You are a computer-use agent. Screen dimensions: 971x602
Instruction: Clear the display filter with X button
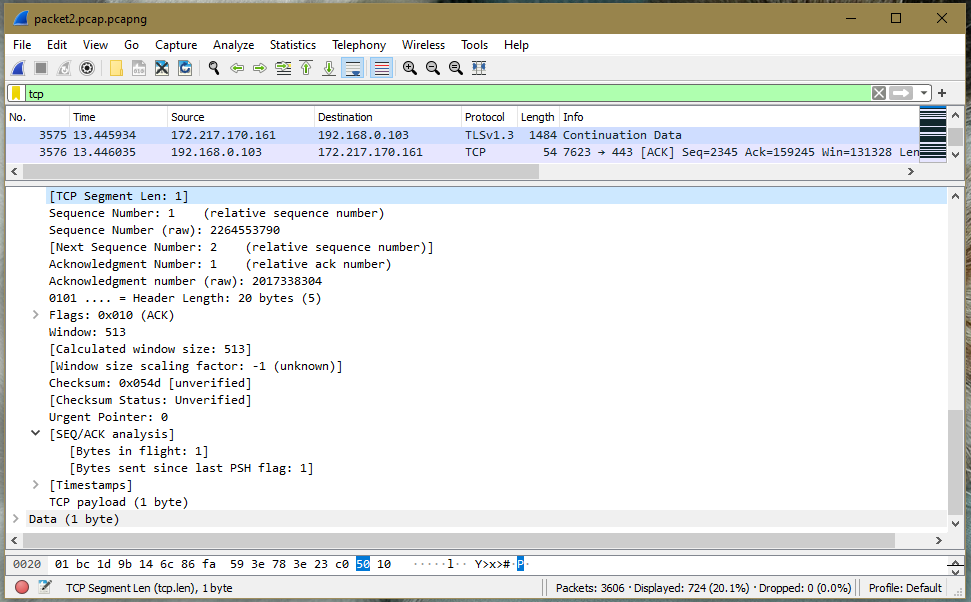[878, 93]
